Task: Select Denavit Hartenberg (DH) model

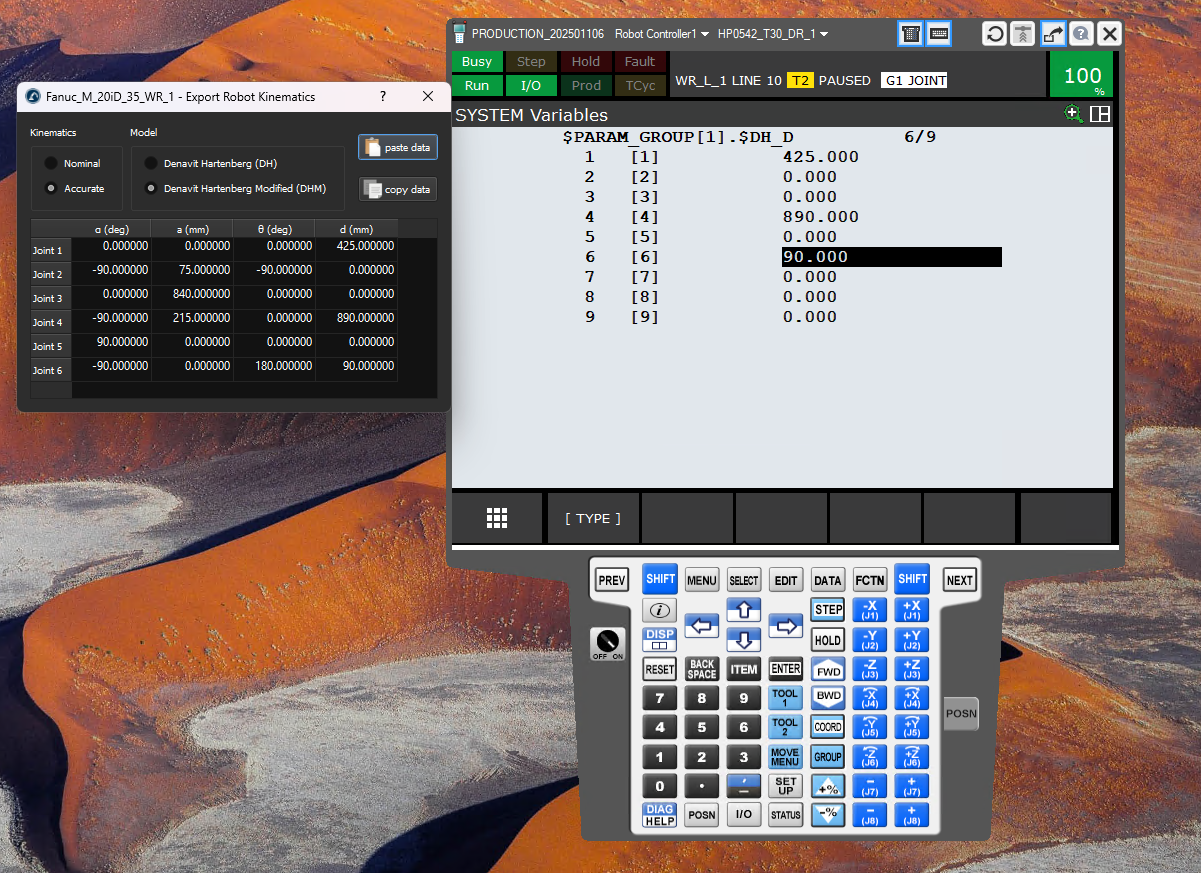Action: coord(151,163)
